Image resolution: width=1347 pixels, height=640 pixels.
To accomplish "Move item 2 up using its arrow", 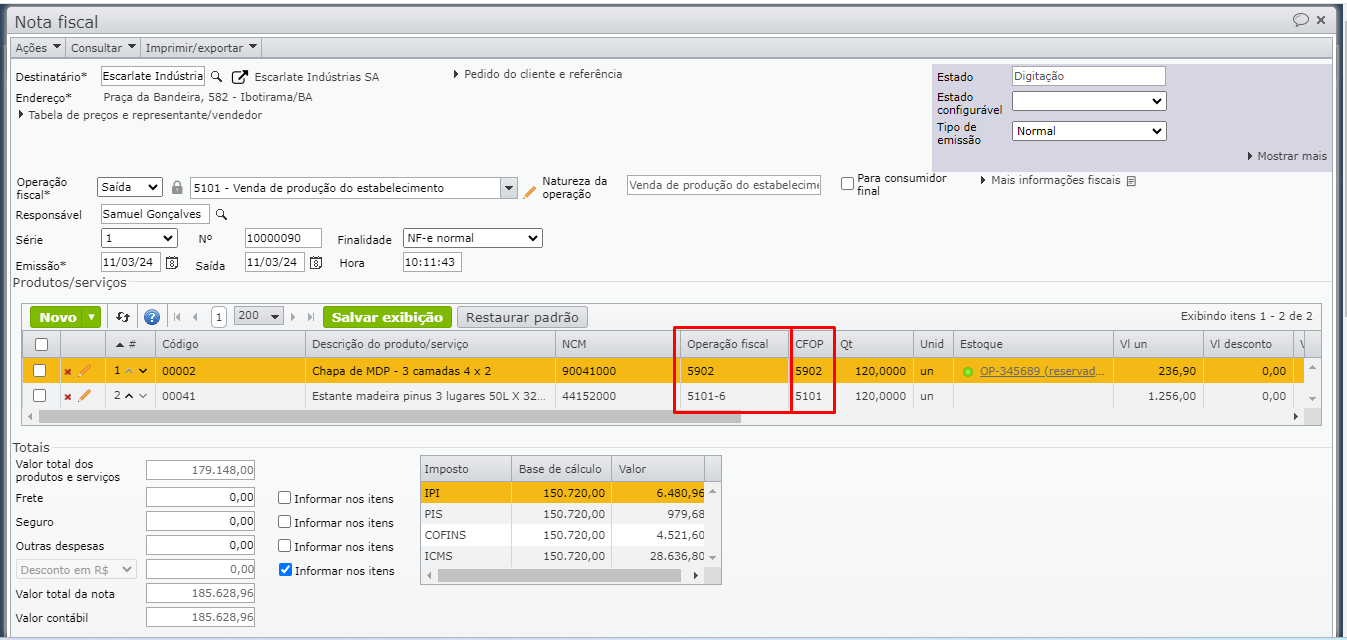I will tap(129, 396).
